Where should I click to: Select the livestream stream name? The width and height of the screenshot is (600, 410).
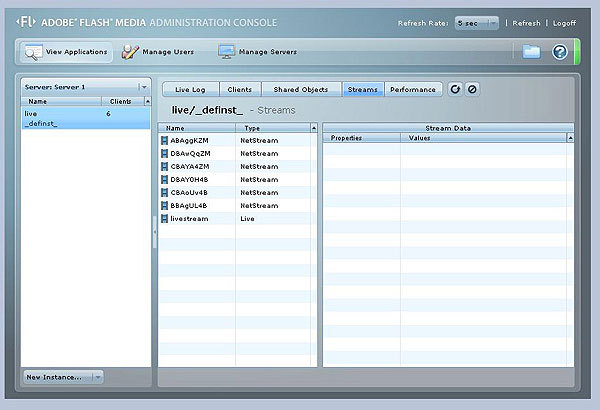click(x=189, y=219)
